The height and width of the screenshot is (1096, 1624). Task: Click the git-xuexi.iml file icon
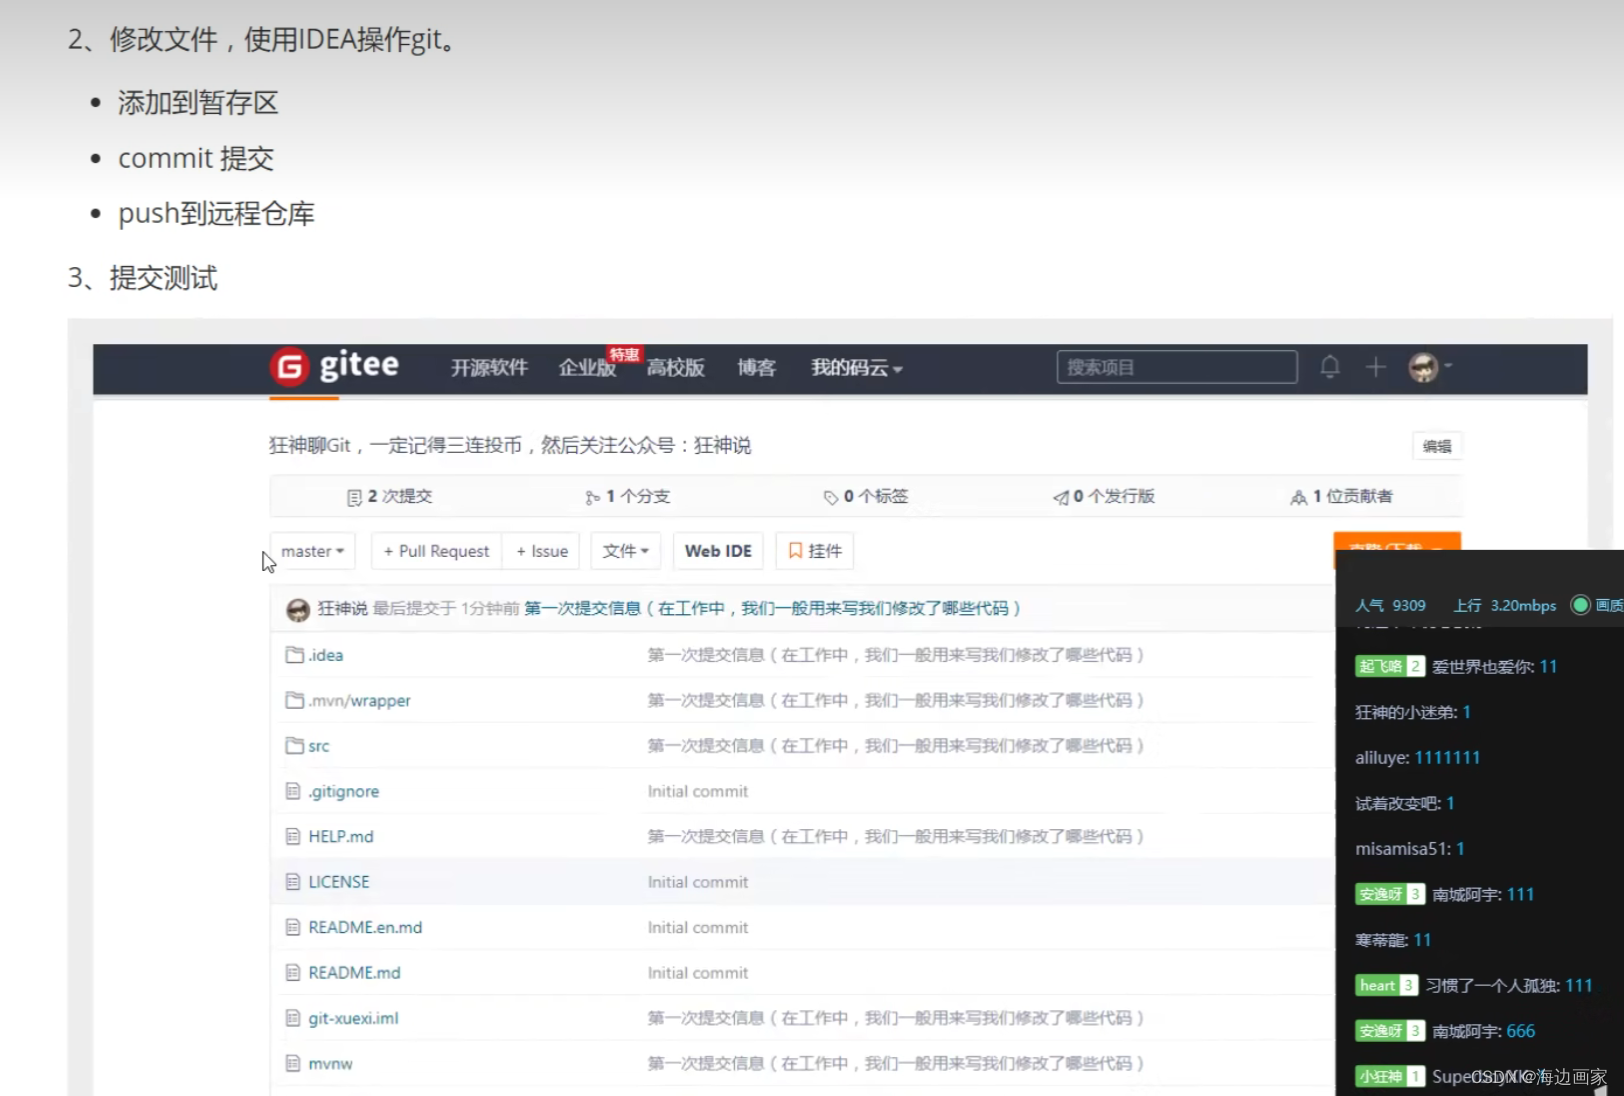(x=293, y=1018)
